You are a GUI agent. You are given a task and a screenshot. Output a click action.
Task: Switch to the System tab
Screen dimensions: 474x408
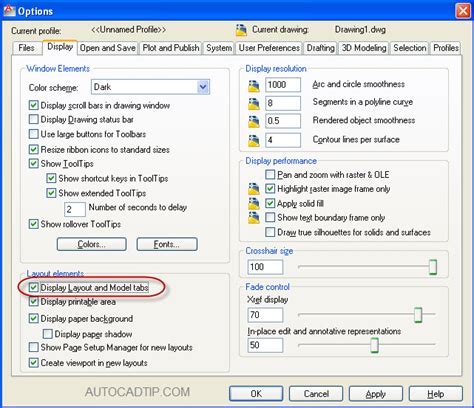219,48
